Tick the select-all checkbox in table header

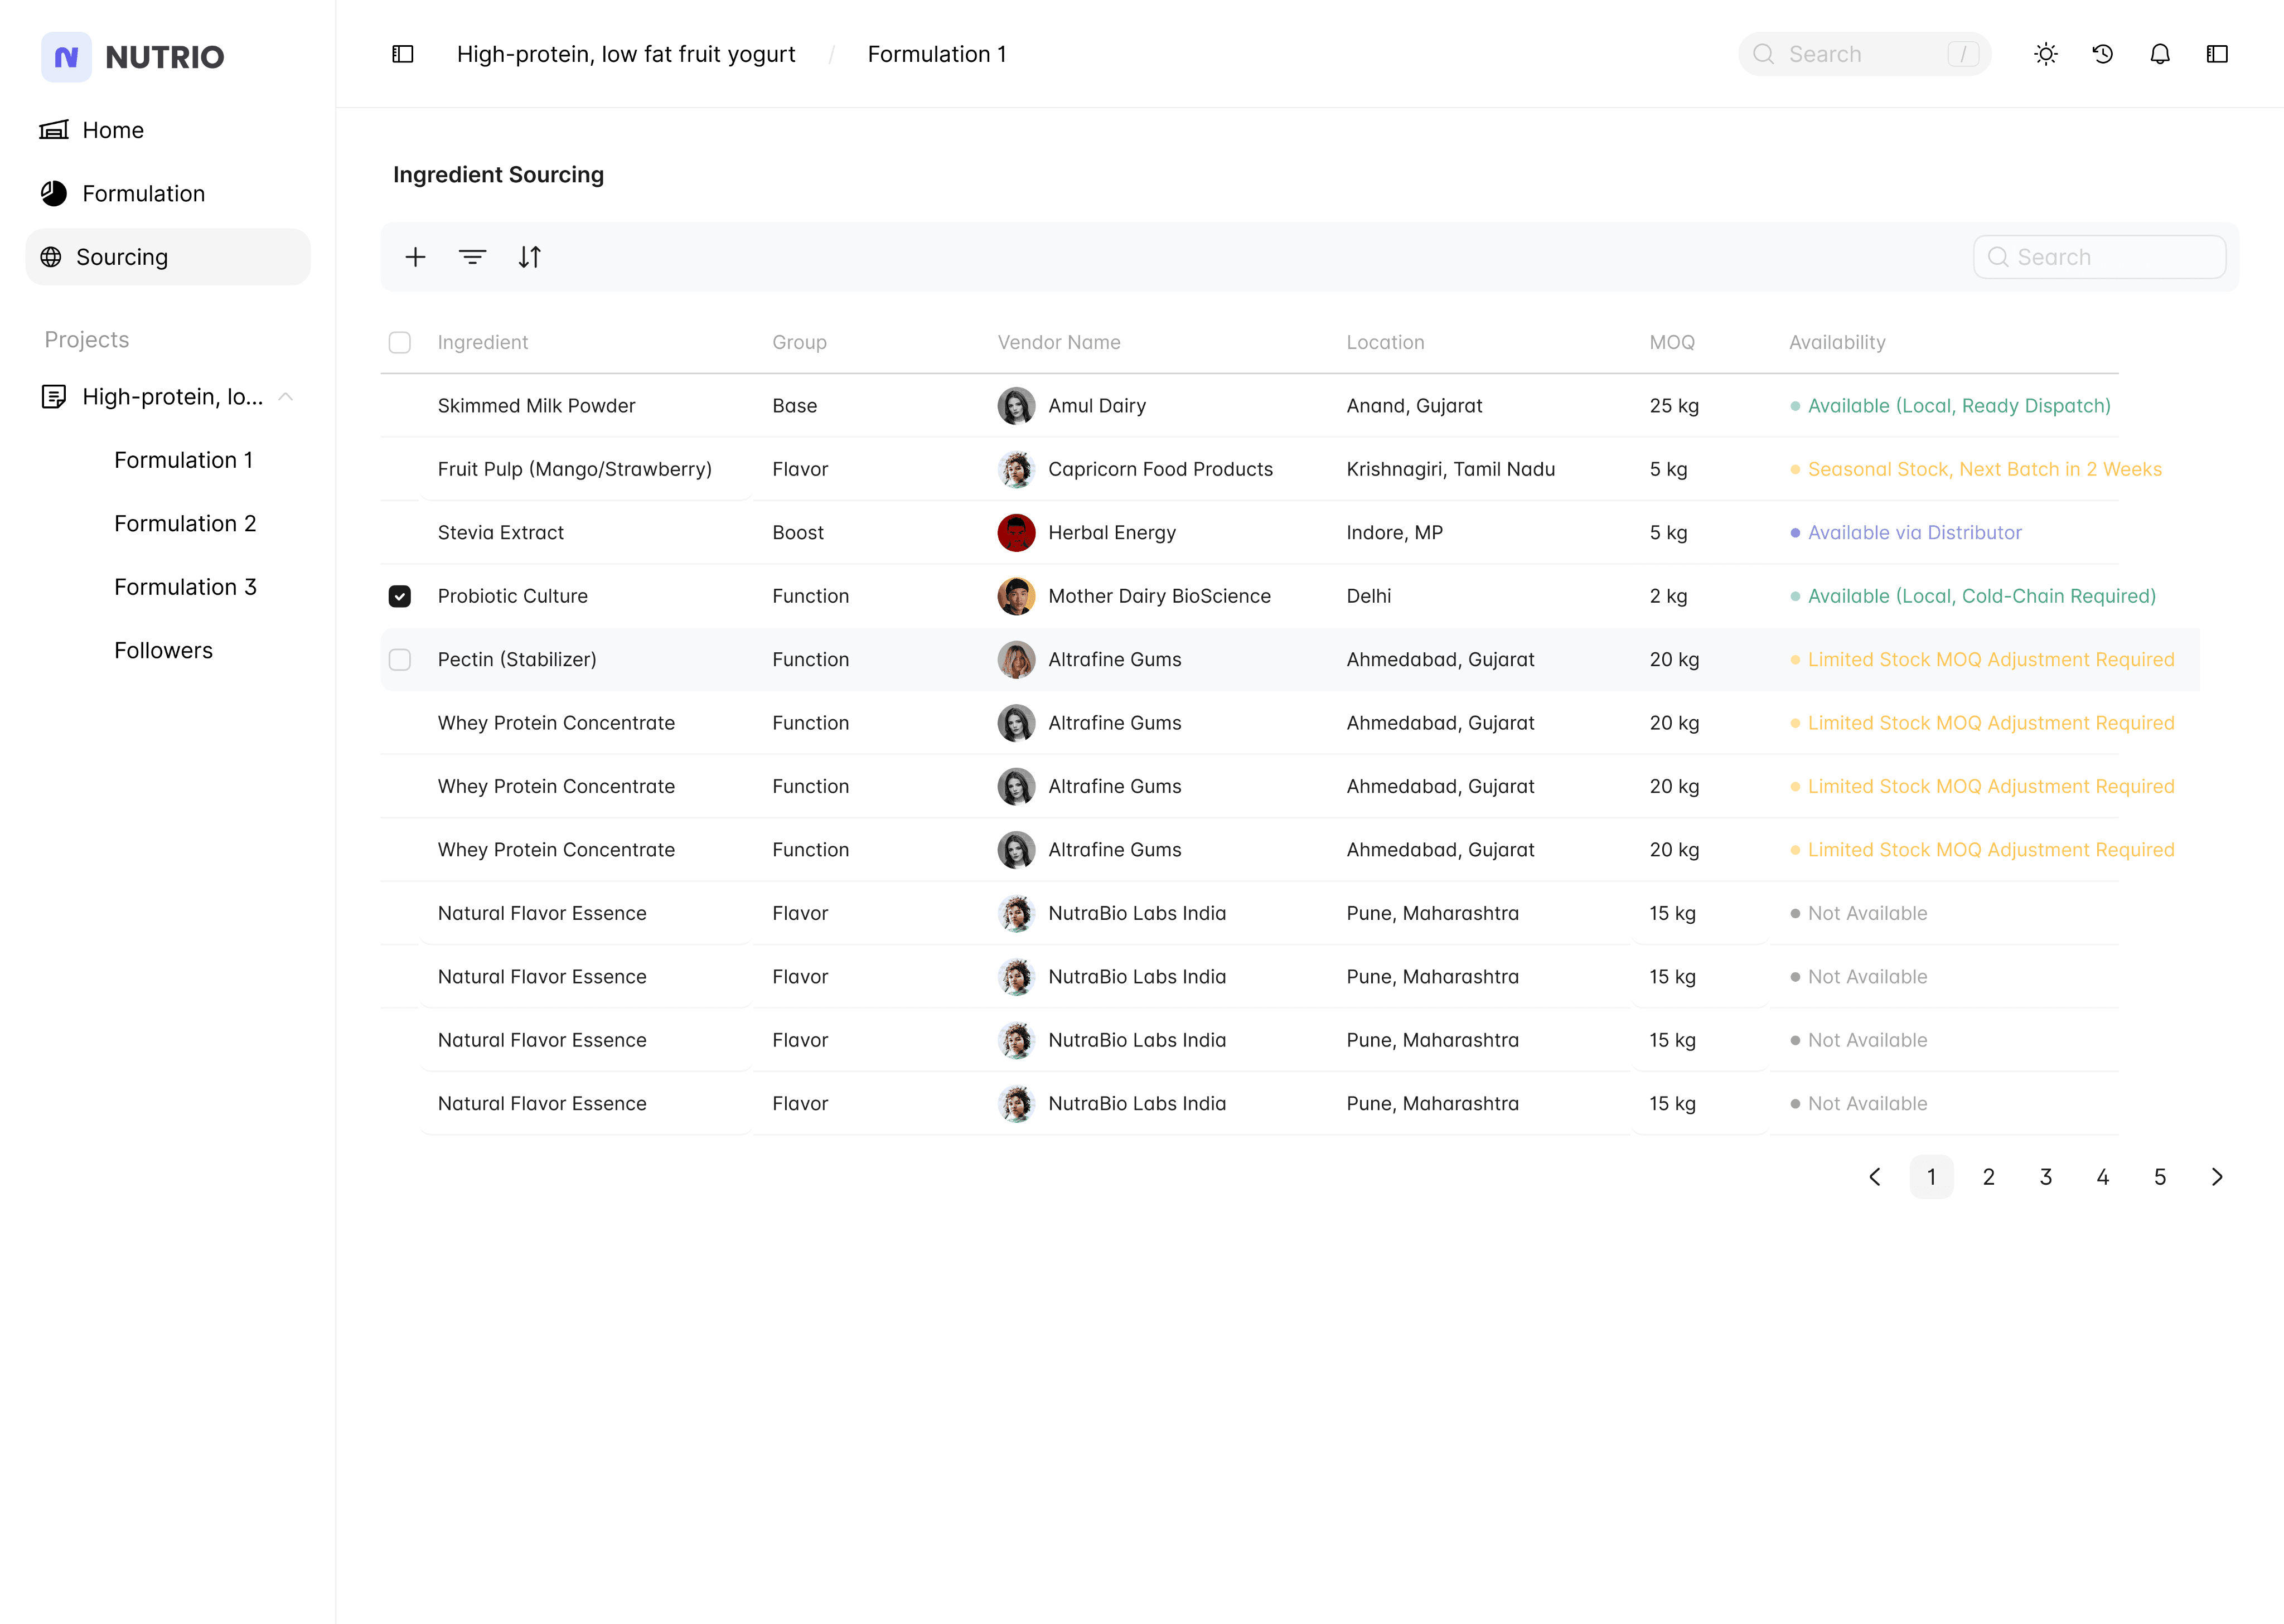coord(400,342)
